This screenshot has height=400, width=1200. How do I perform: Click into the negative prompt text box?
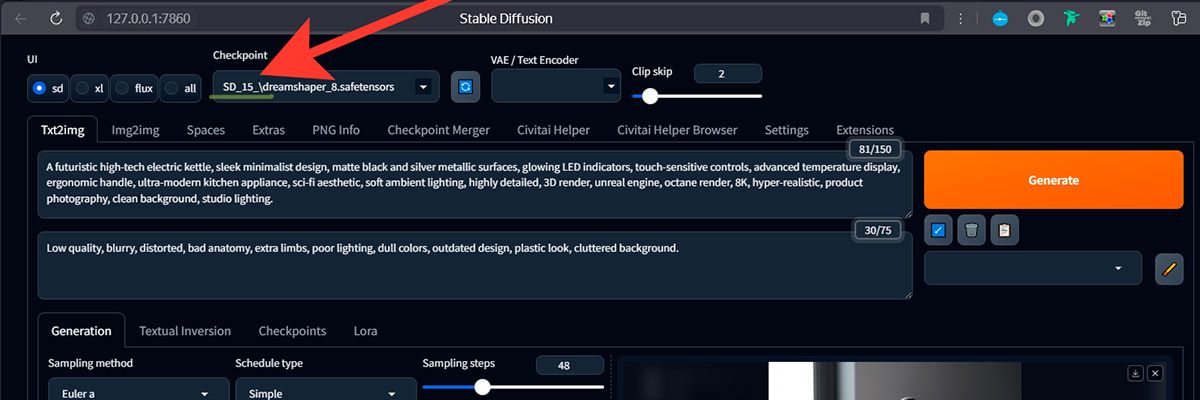click(475, 265)
